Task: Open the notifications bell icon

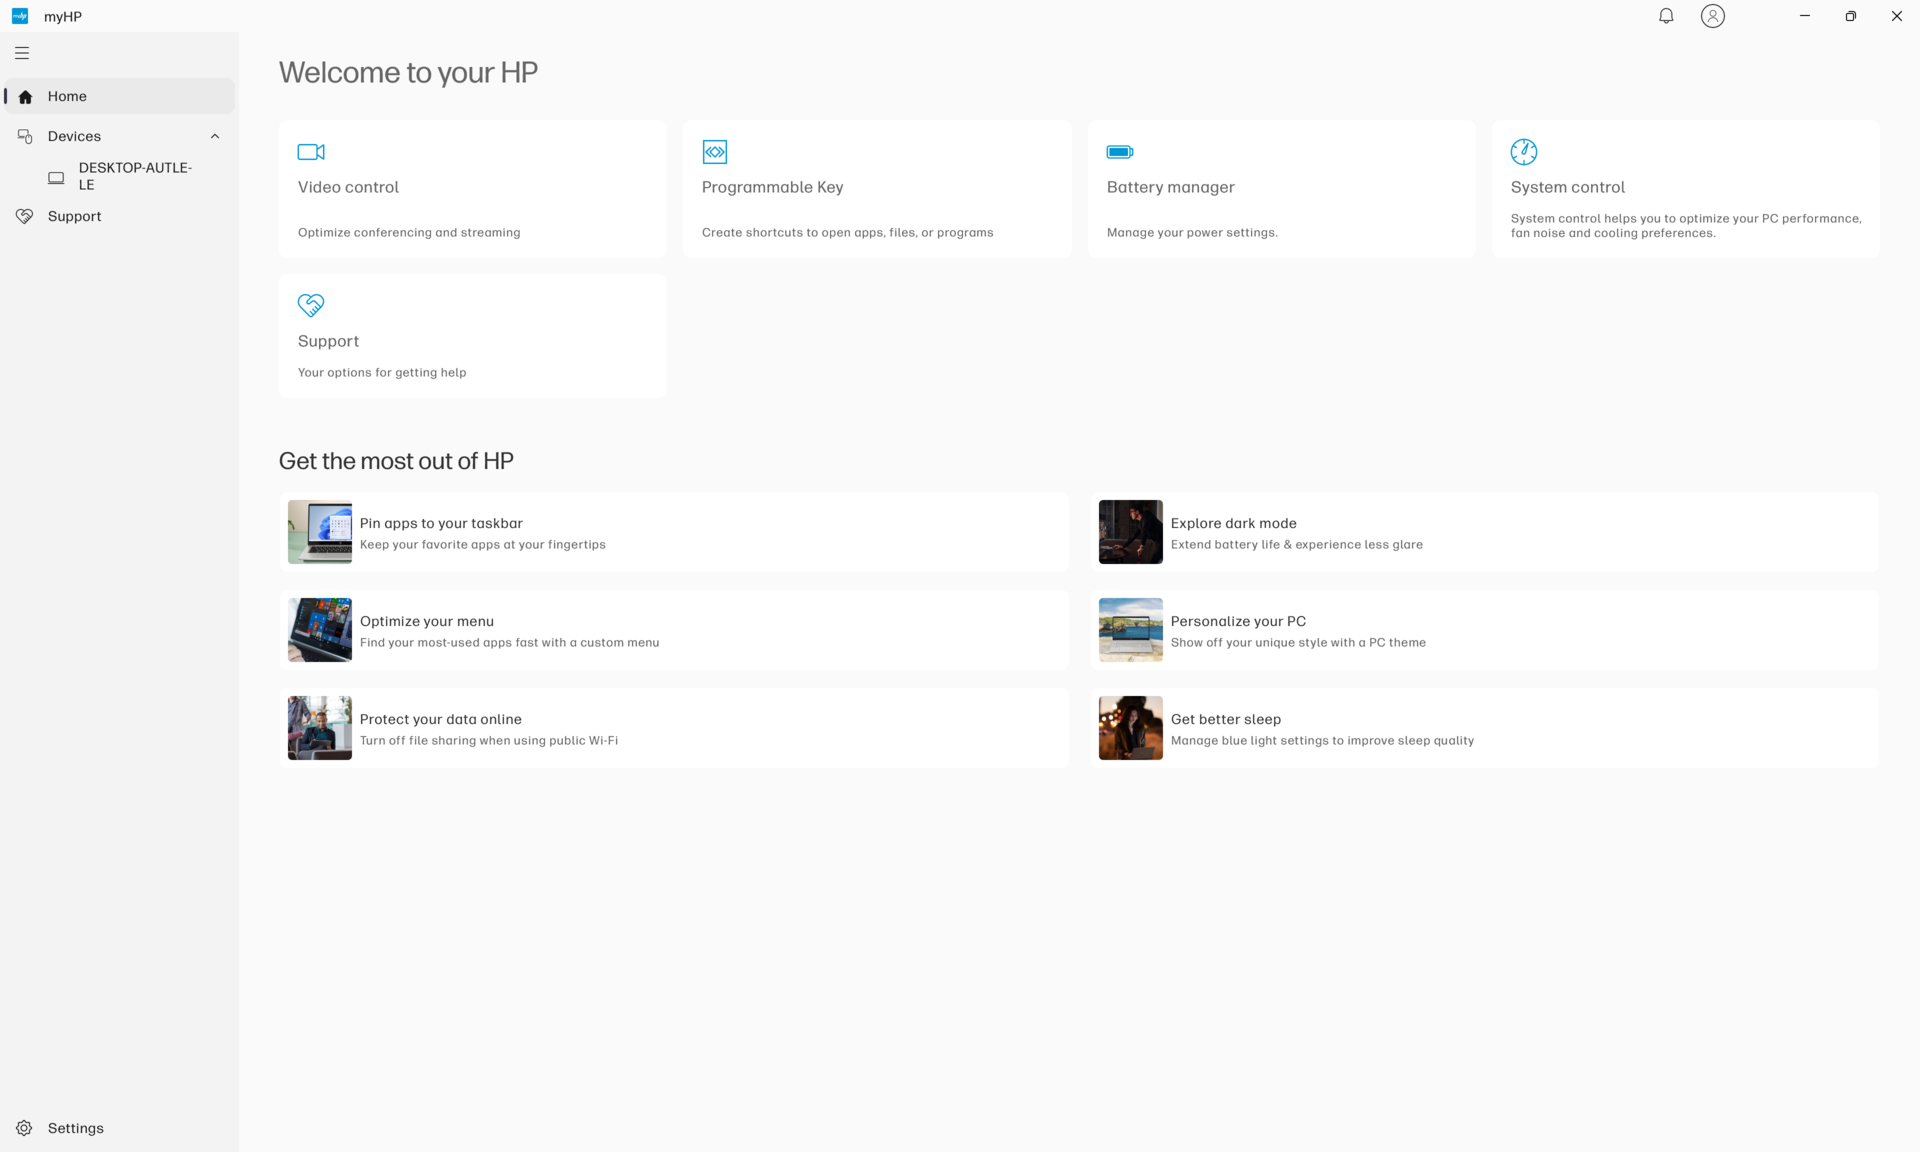Action: (x=1666, y=16)
